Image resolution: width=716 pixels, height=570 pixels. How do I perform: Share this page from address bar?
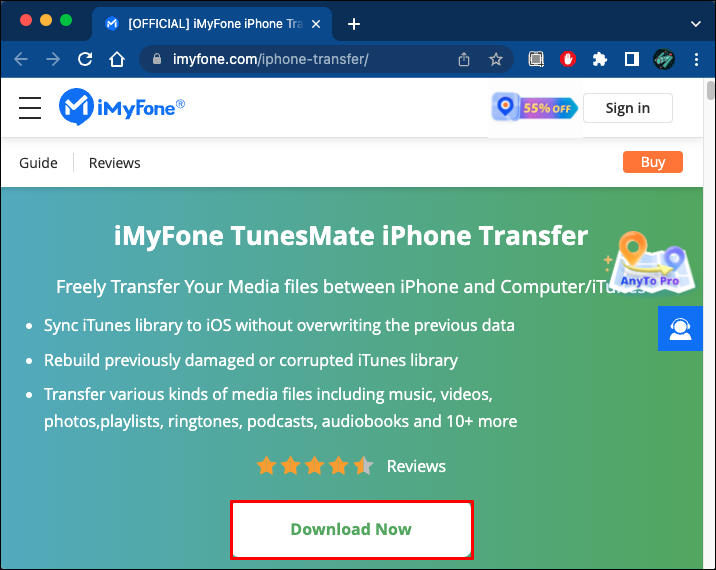pos(463,59)
